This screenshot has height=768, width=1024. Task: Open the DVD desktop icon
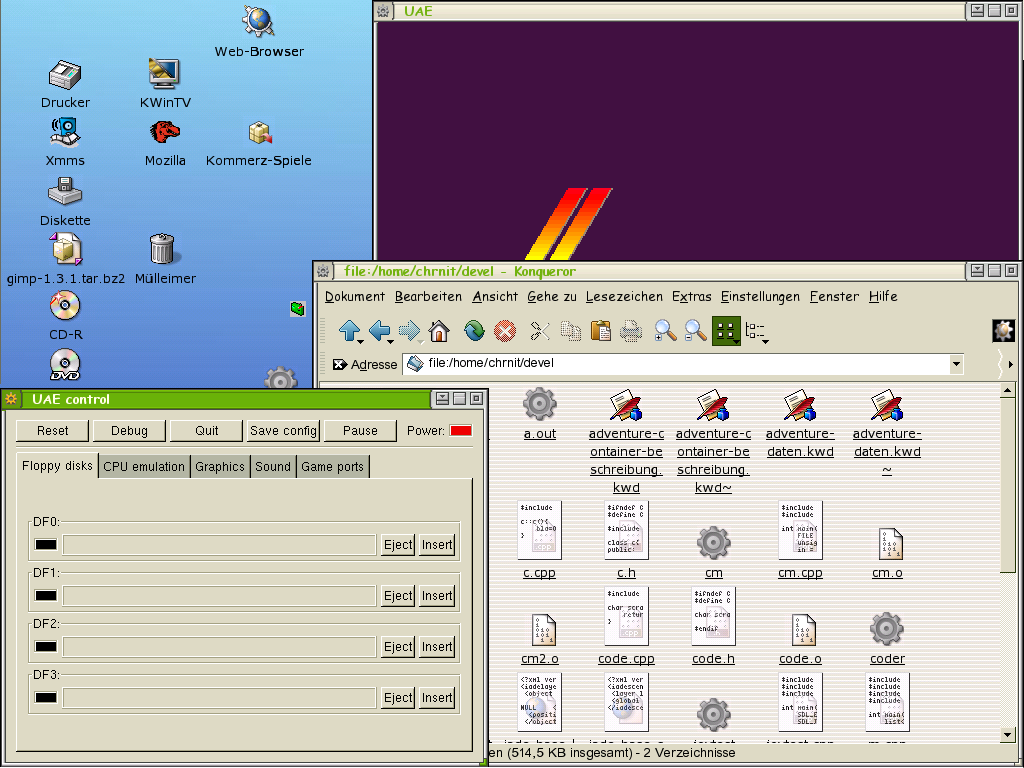point(65,365)
